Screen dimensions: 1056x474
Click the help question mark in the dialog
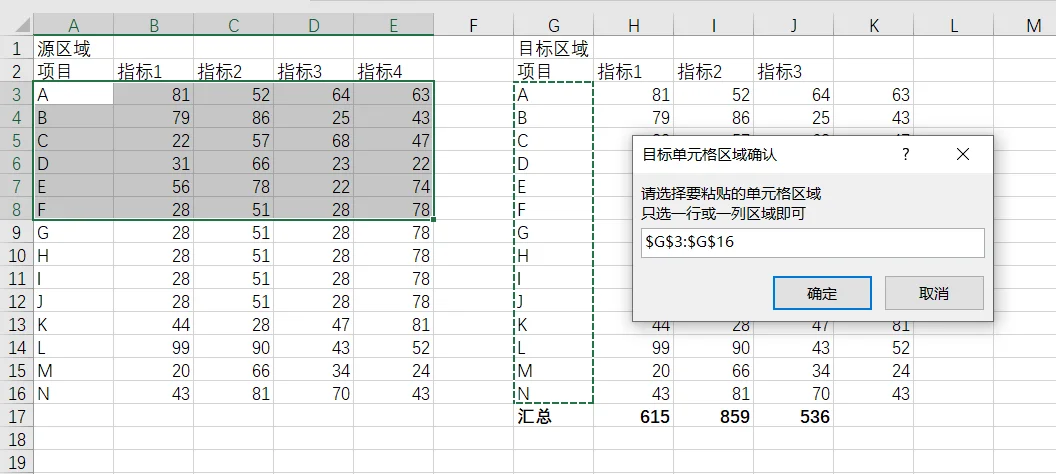click(x=906, y=154)
